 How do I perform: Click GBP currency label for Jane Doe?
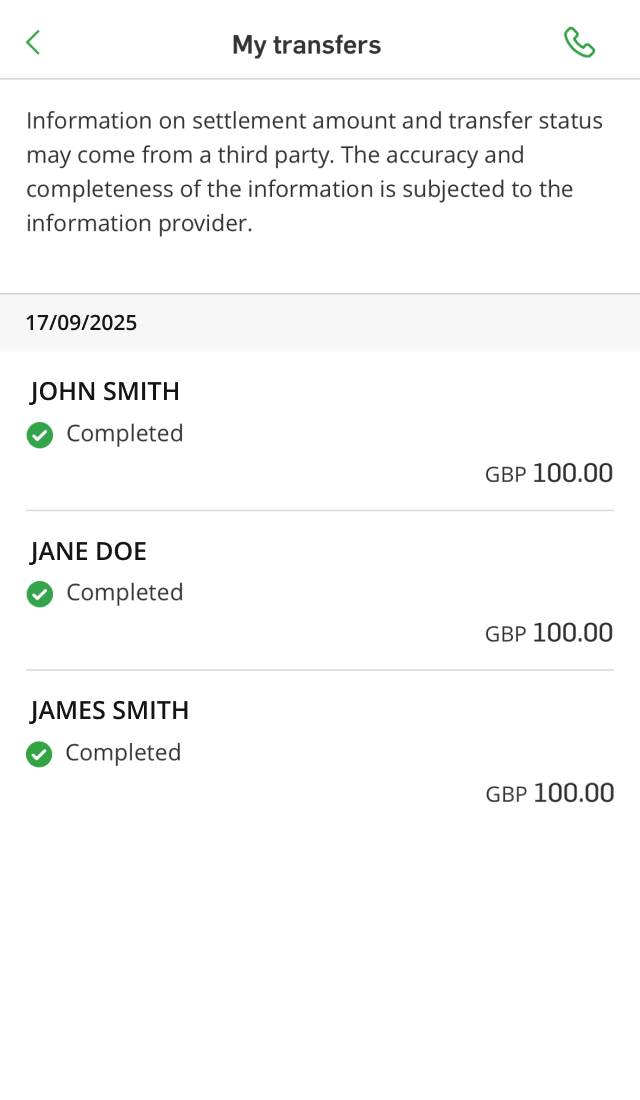(x=505, y=635)
